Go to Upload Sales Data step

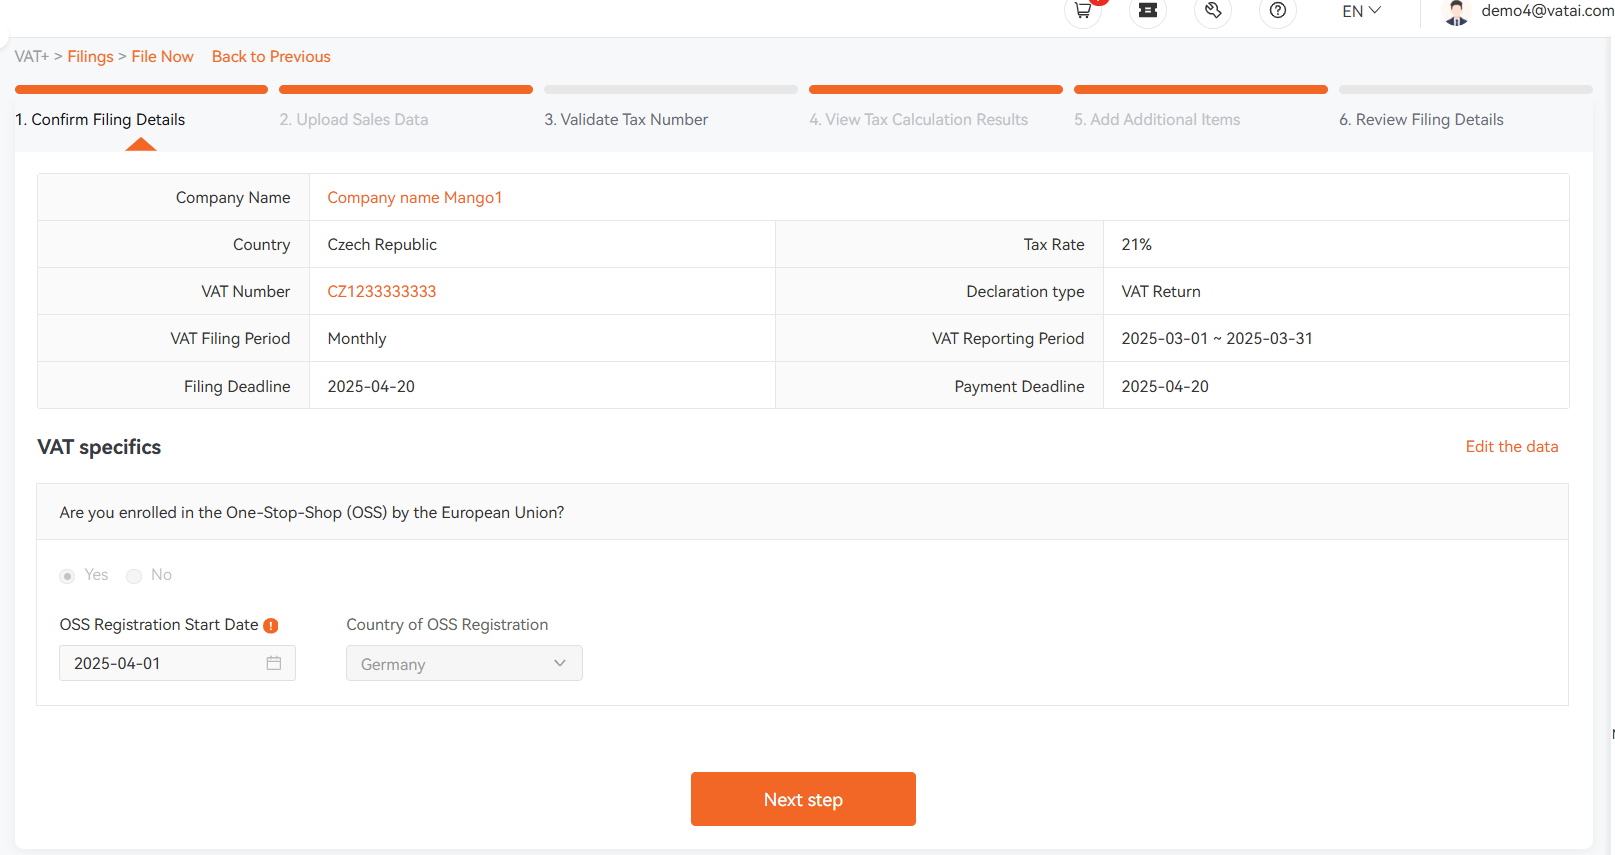coord(354,119)
